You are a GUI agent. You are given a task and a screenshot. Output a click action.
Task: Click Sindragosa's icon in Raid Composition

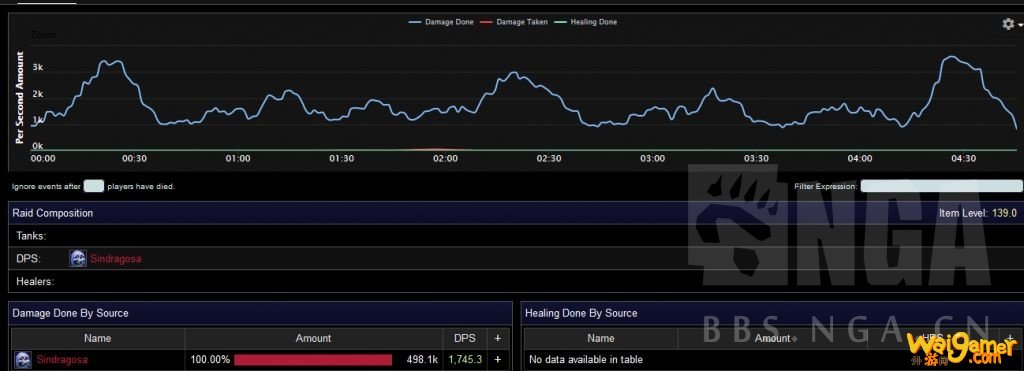(78, 259)
